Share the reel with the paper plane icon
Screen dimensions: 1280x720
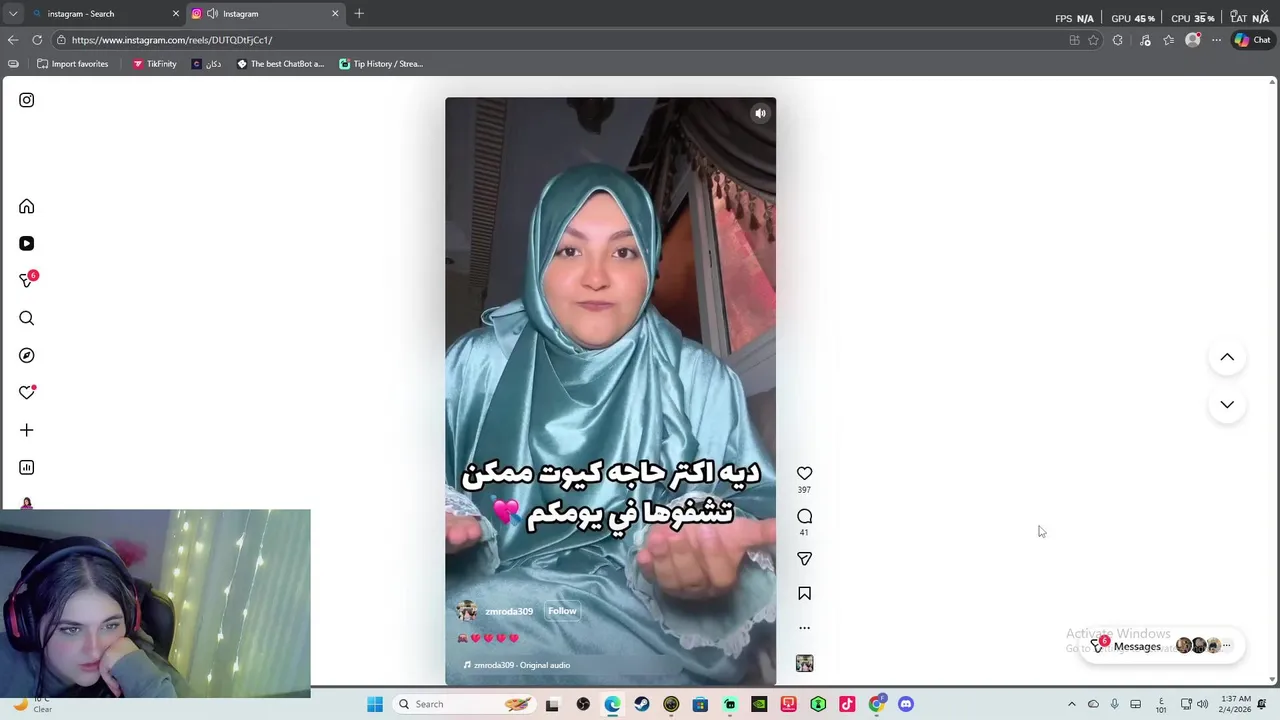[804, 559]
